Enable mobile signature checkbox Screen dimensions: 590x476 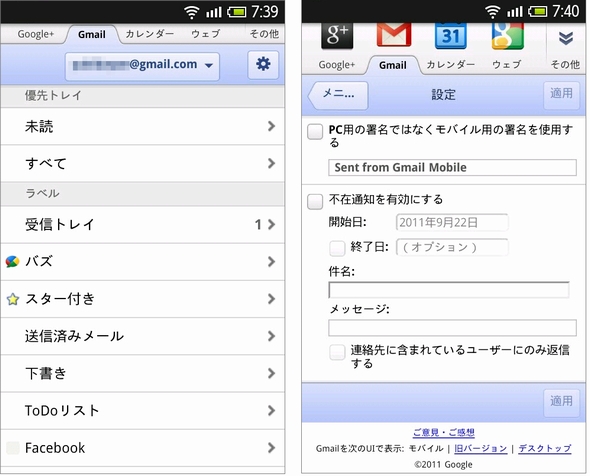pos(315,132)
